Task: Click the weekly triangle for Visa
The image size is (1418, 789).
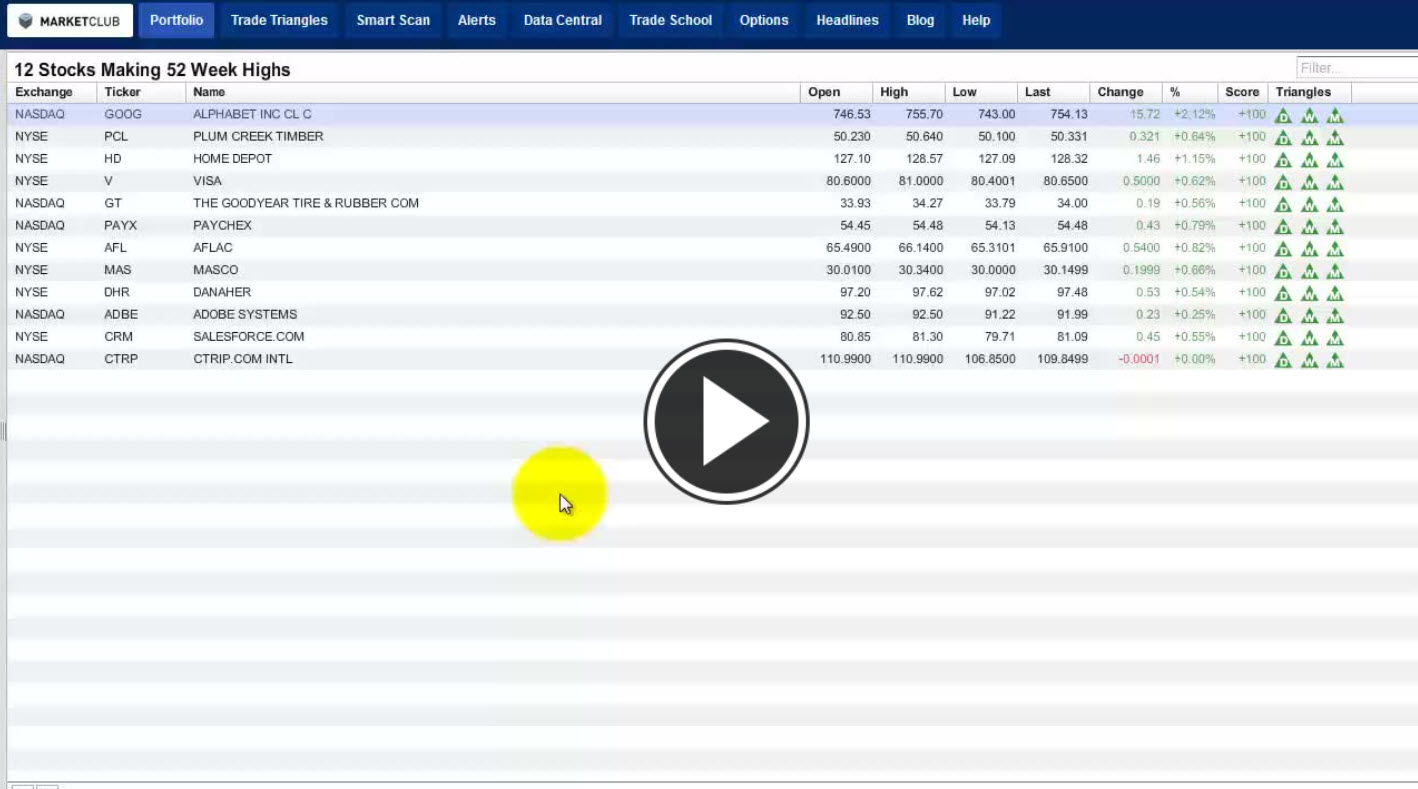Action: 1309,182
